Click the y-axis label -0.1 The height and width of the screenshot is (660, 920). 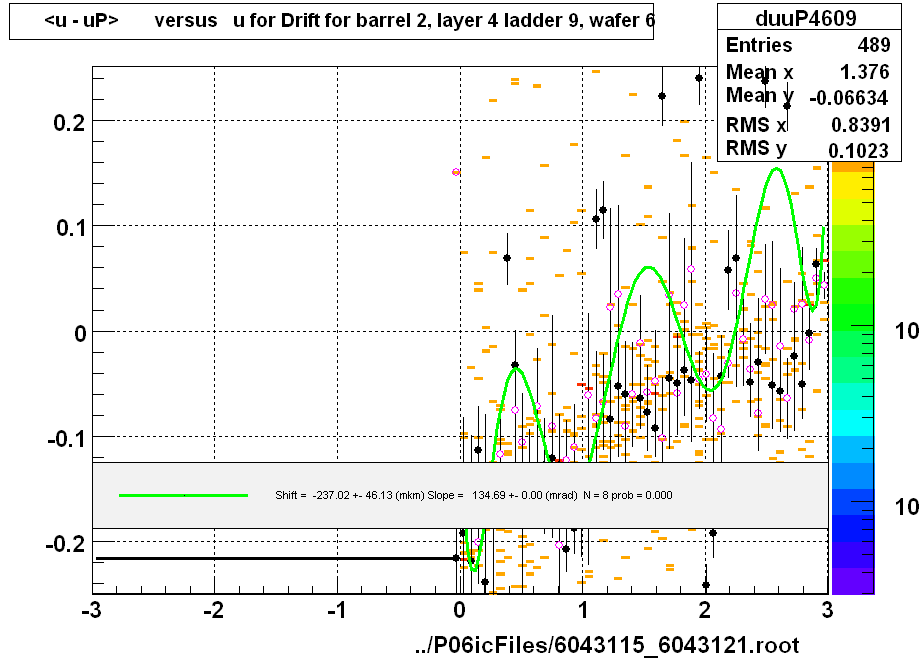coord(66,438)
